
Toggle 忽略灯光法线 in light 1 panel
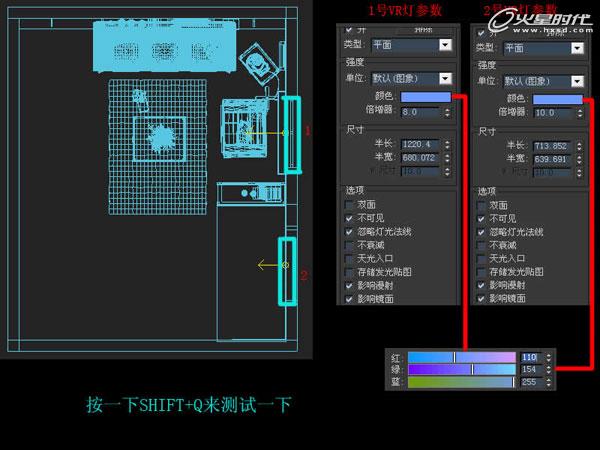[x=349, y=232]
